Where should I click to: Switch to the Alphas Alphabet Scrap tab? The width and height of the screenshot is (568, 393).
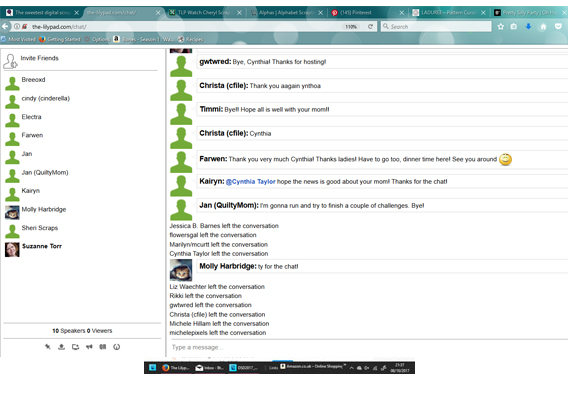(286, 13)
